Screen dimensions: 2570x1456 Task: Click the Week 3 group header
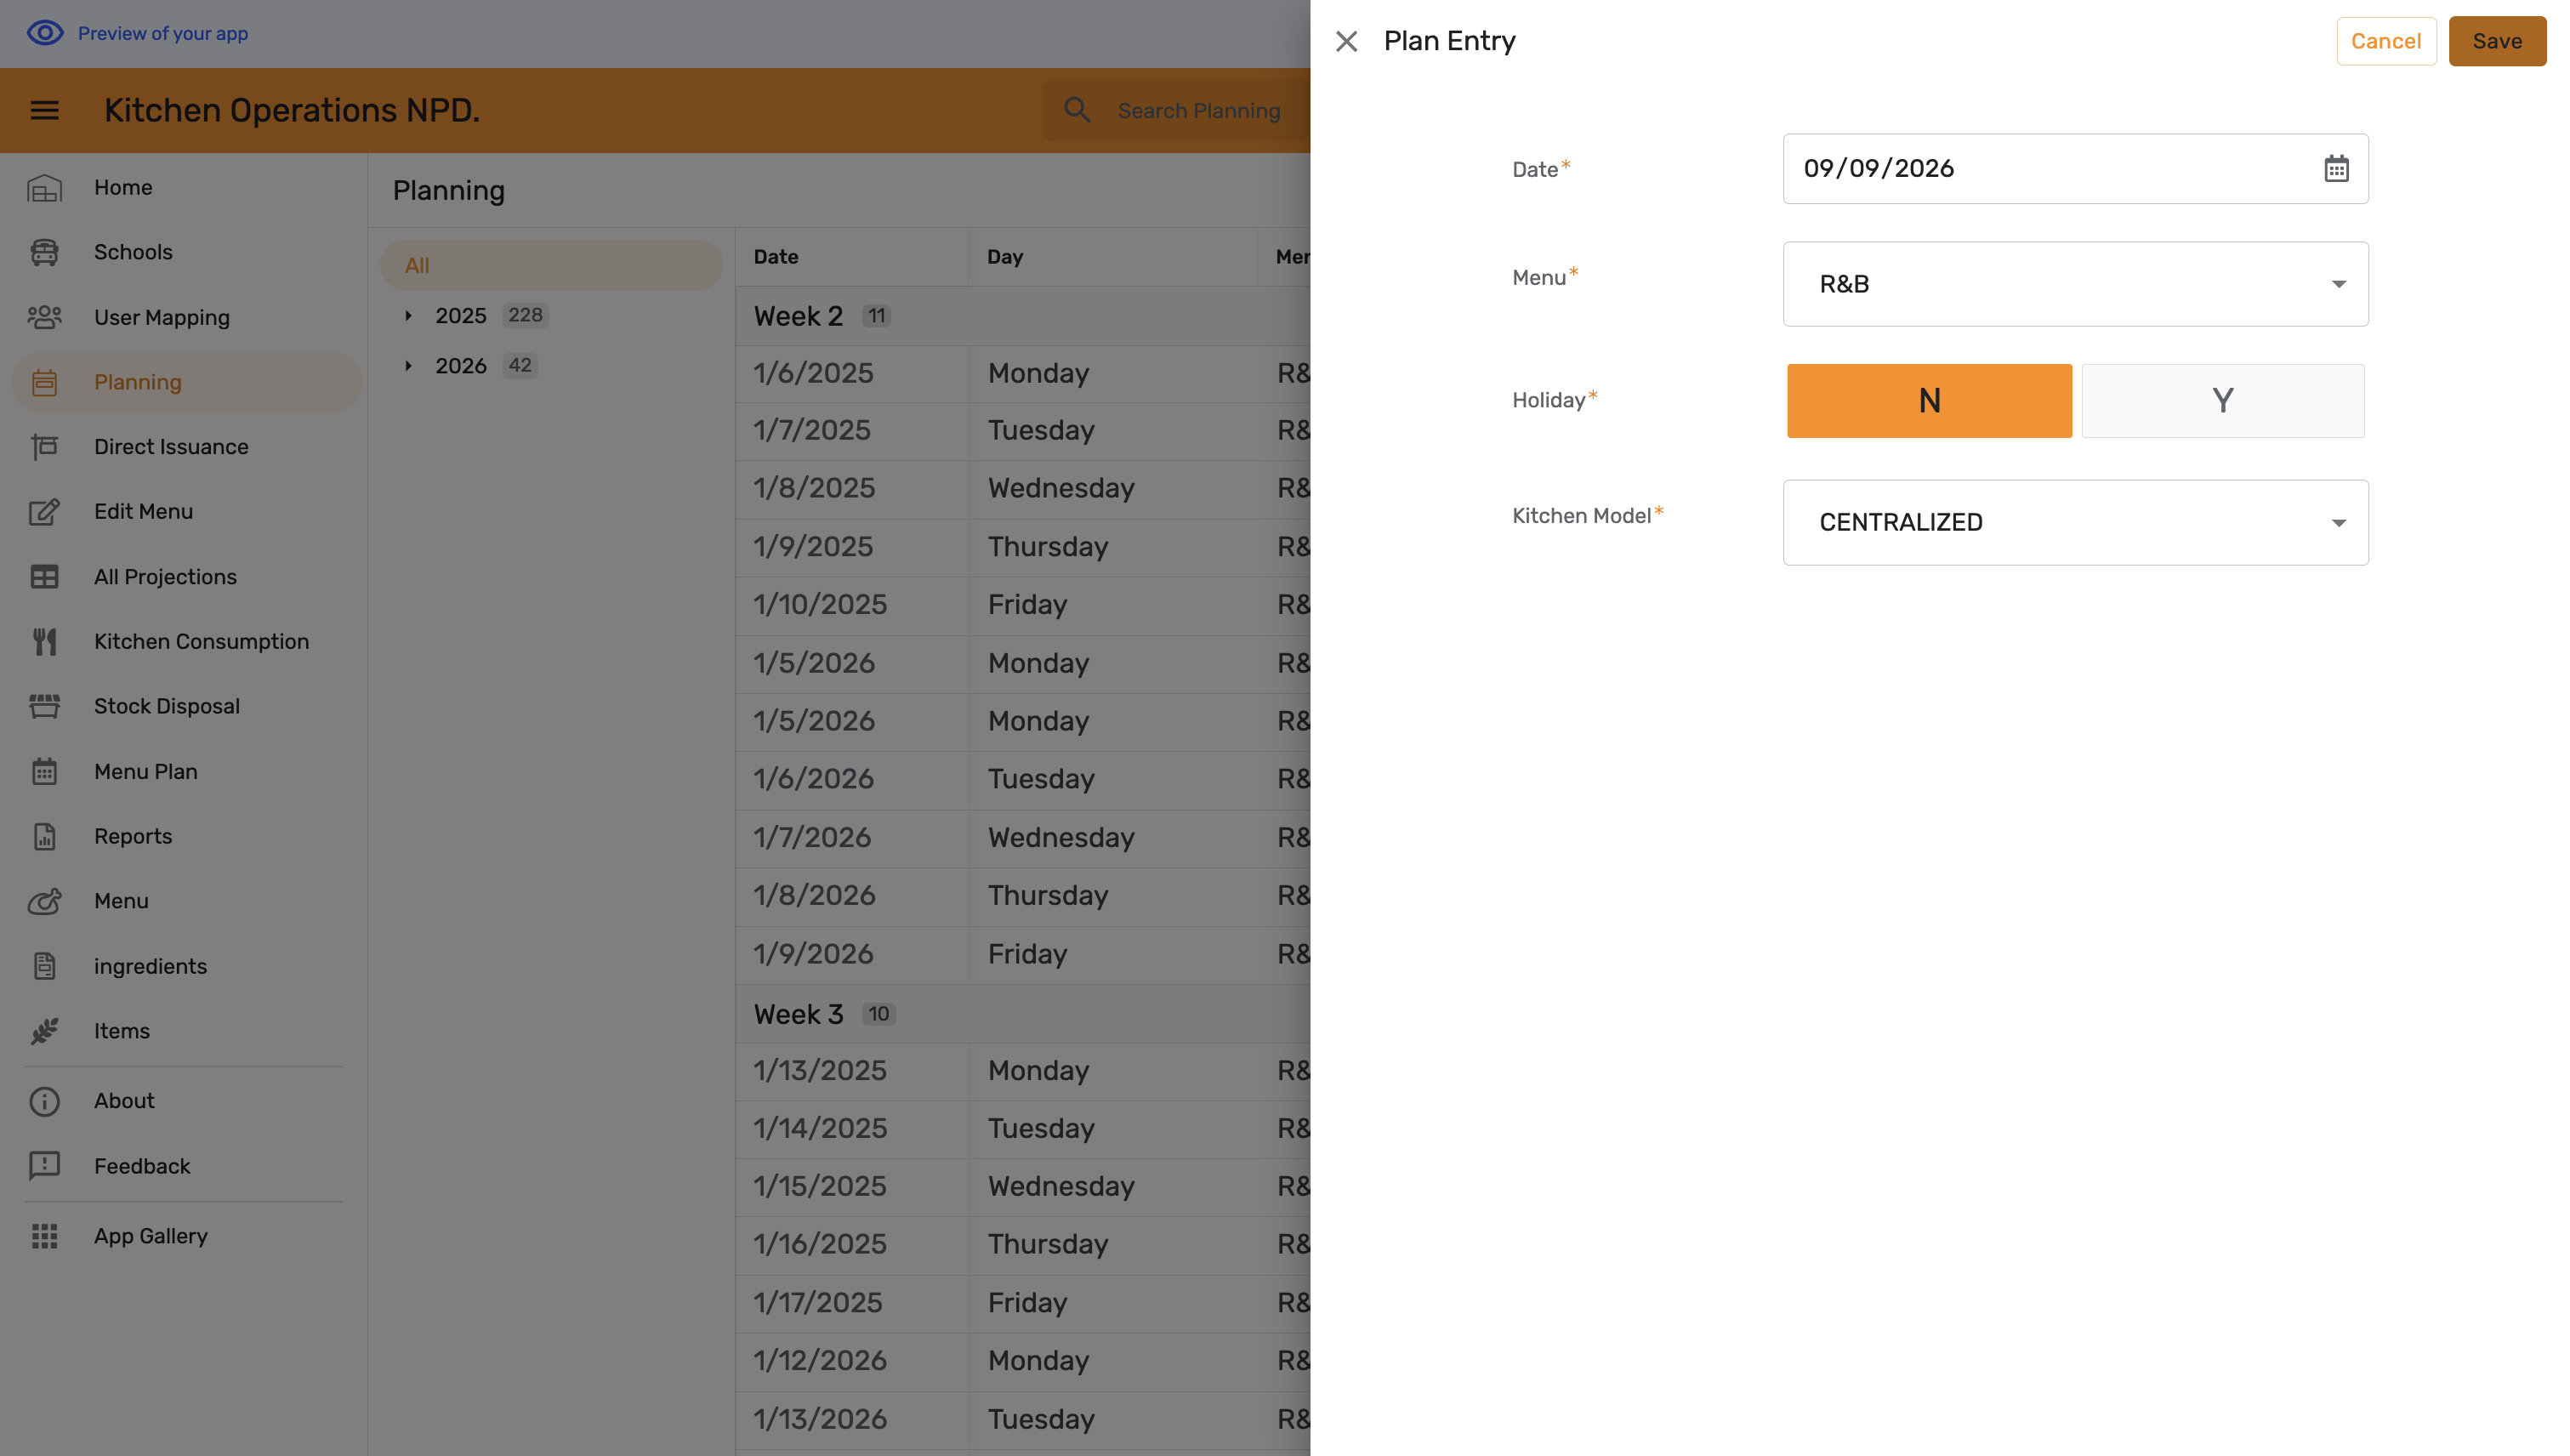coord(1023,1014)
